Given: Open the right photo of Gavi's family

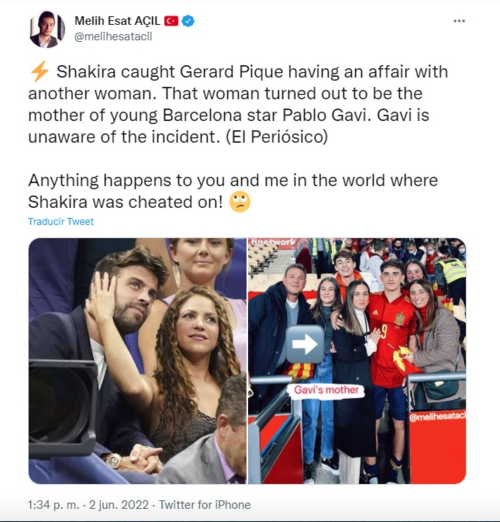Looking at the screenshot, I should pos(357,361).
